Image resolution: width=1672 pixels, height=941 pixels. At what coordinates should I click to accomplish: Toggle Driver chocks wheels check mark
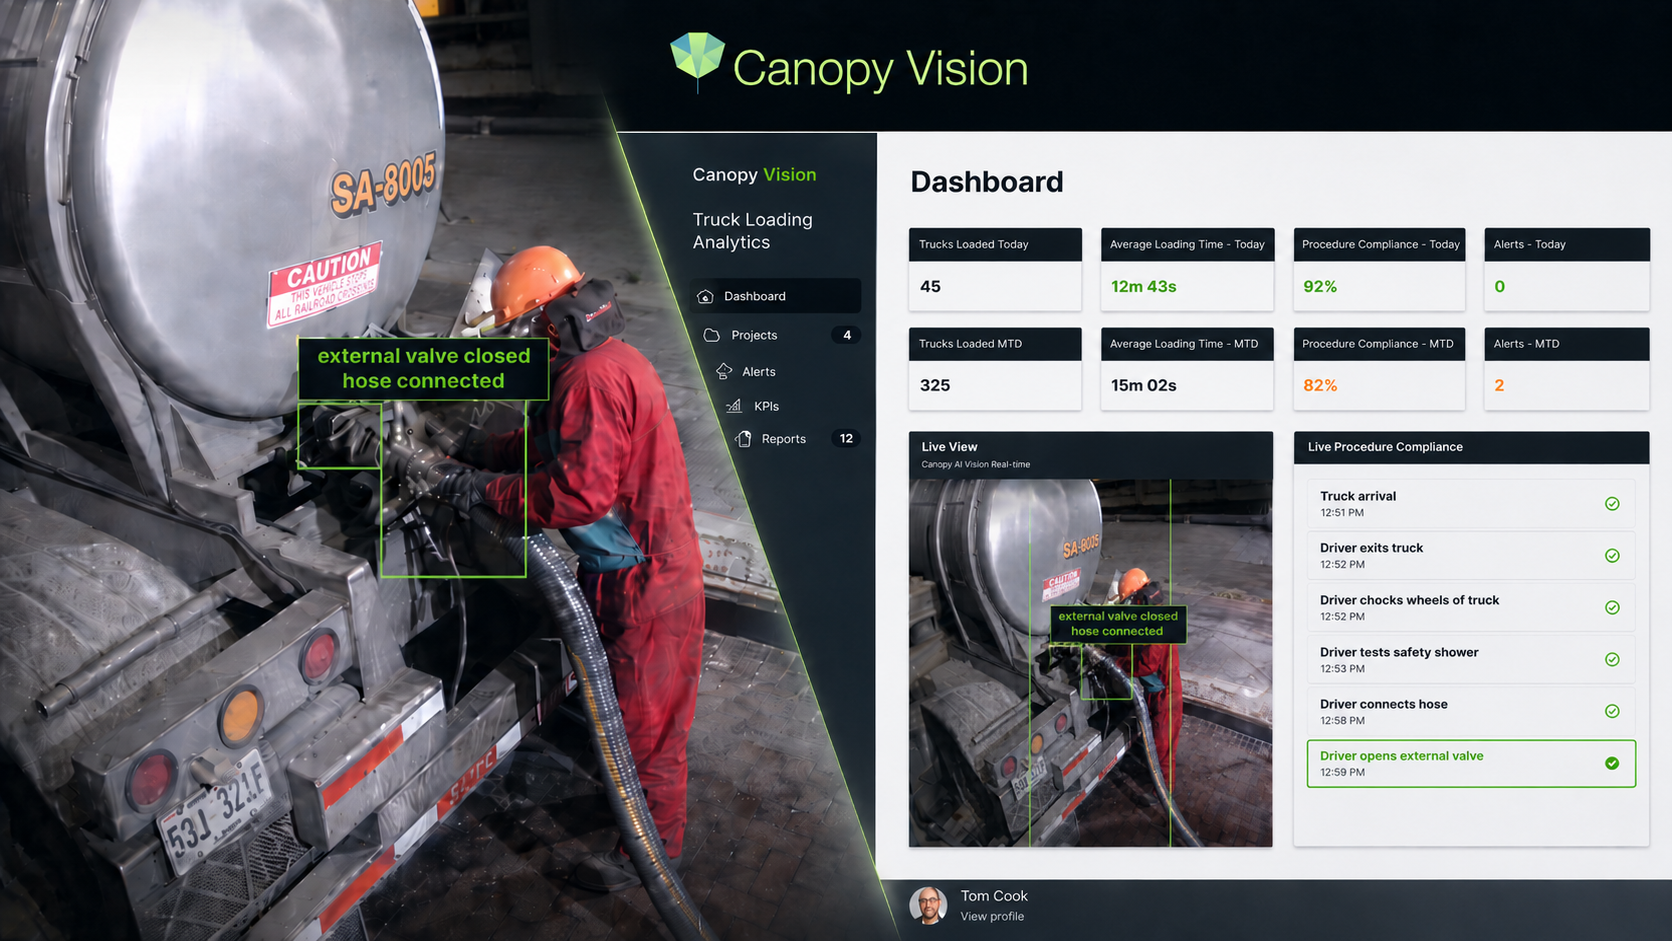click(1612, 608)
